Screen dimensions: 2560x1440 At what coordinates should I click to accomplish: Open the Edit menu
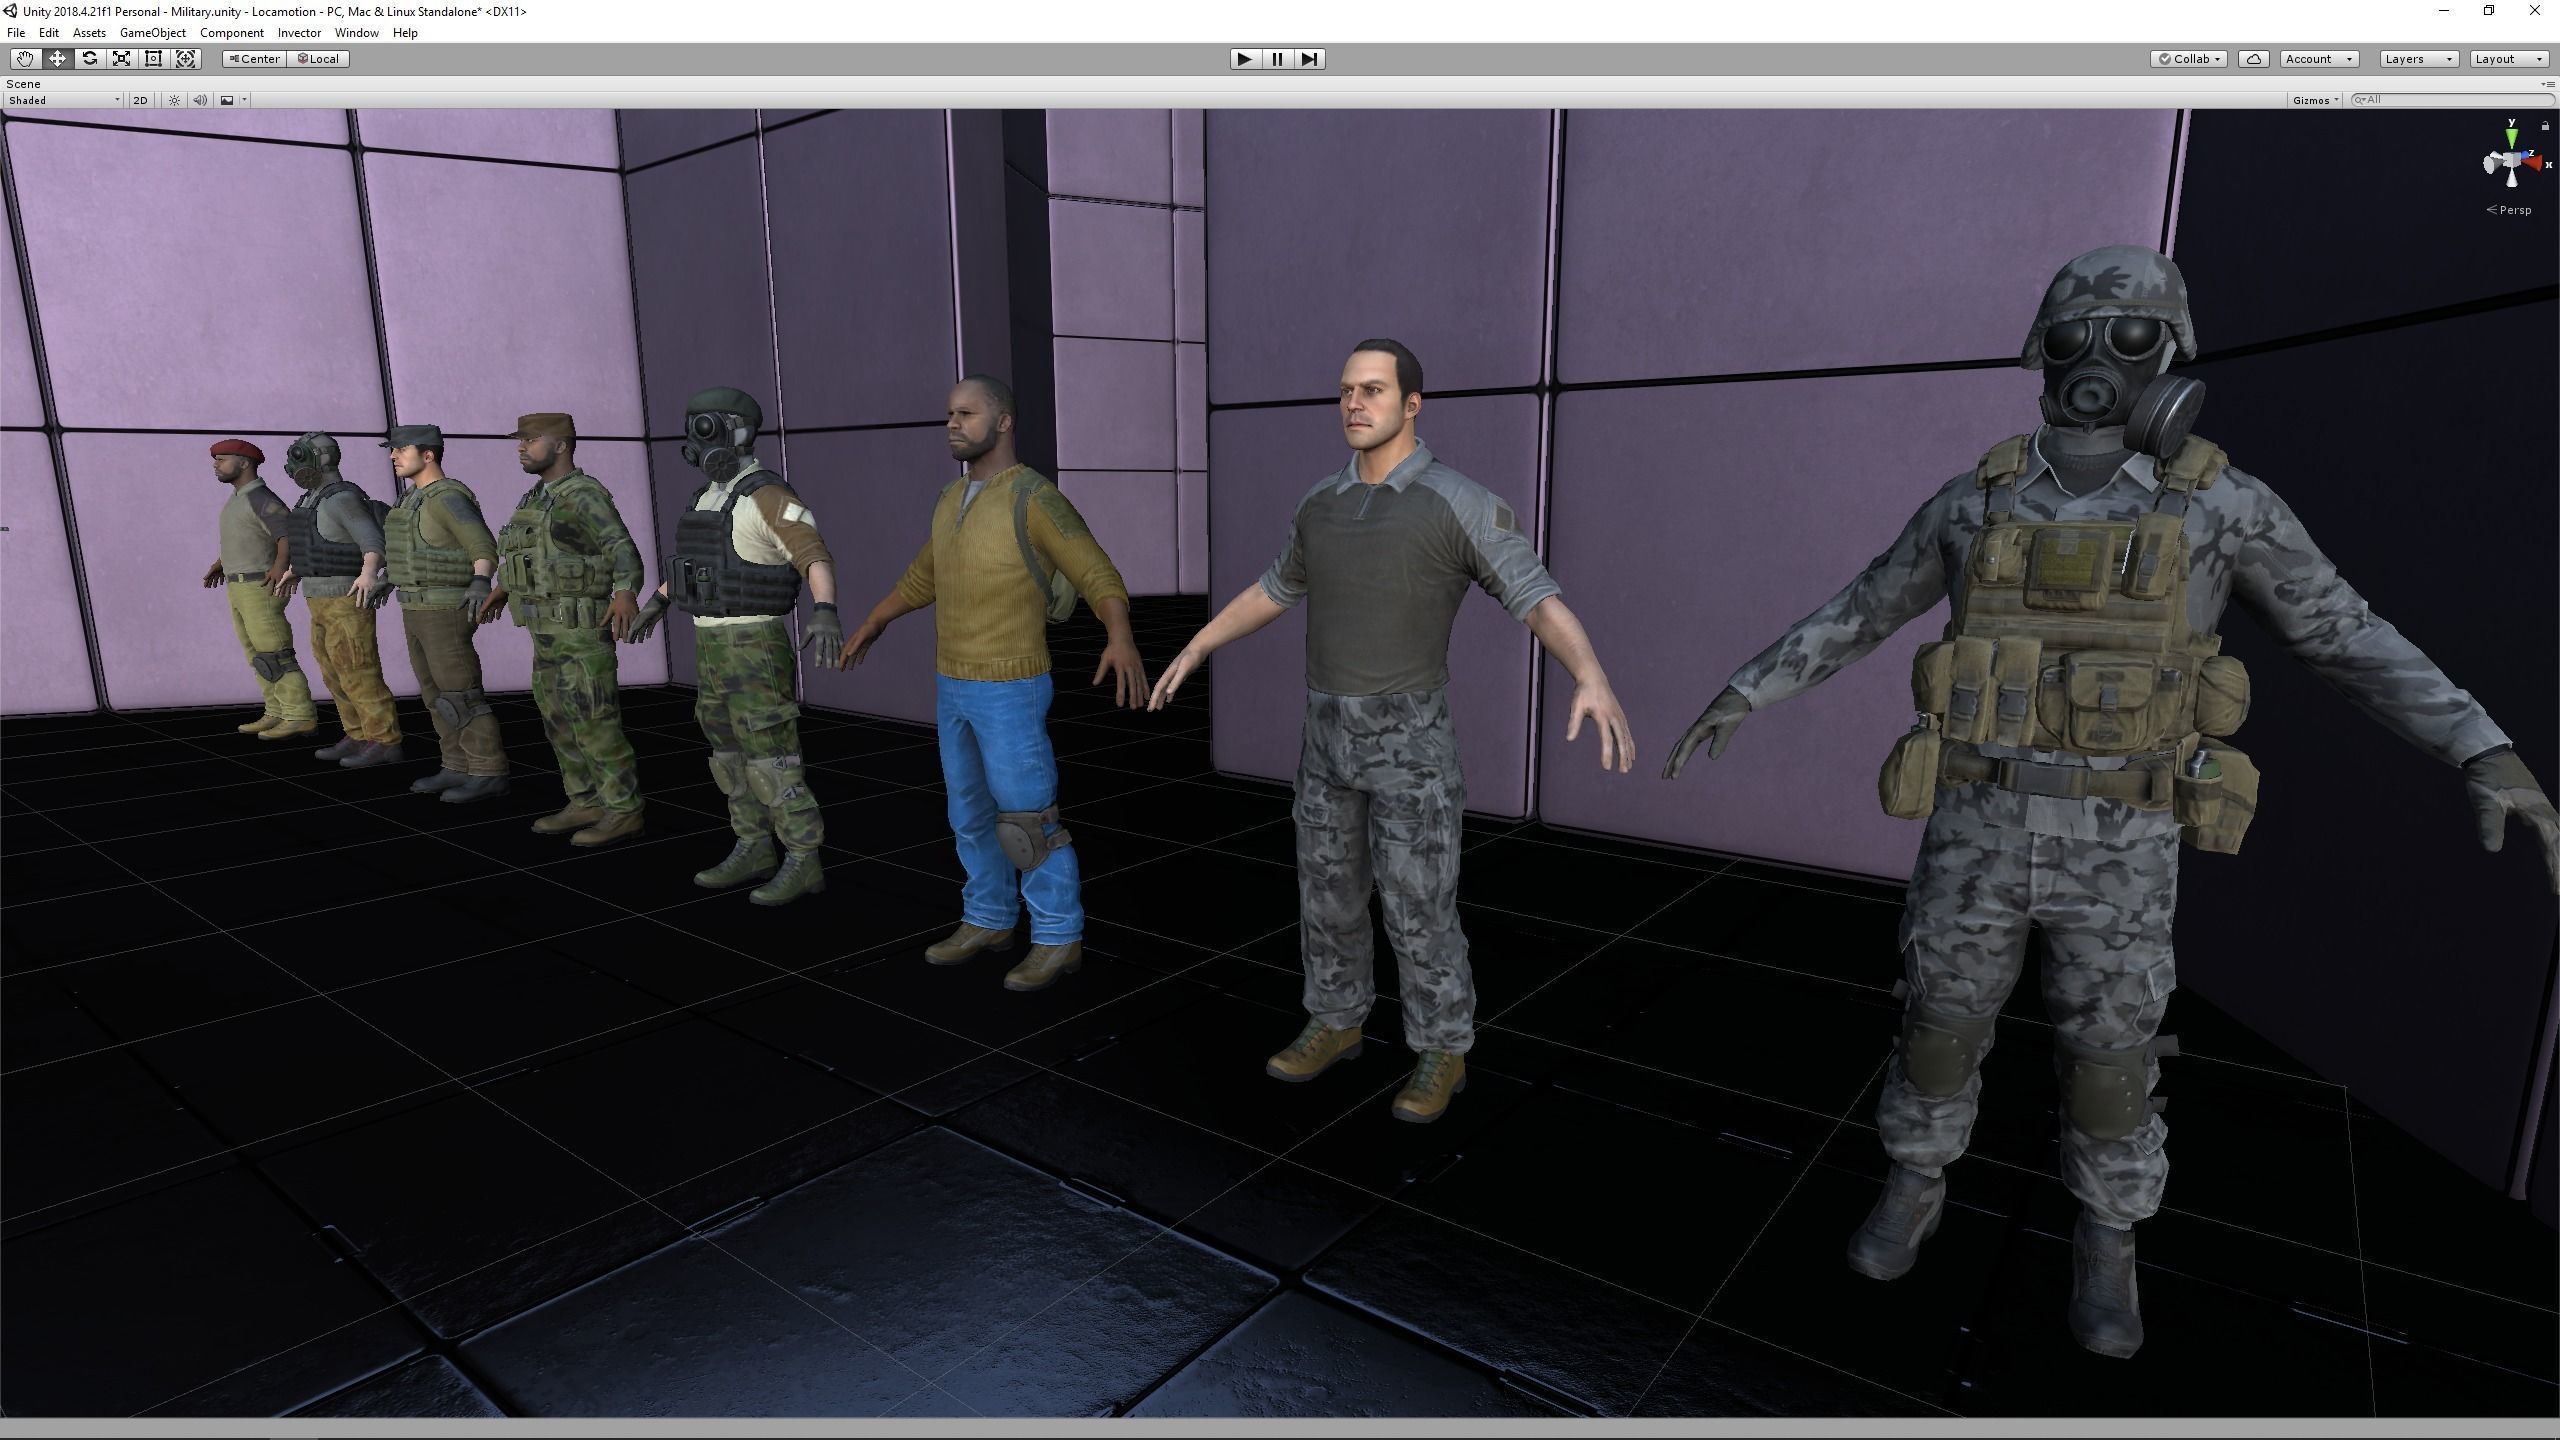click(48, 33)
